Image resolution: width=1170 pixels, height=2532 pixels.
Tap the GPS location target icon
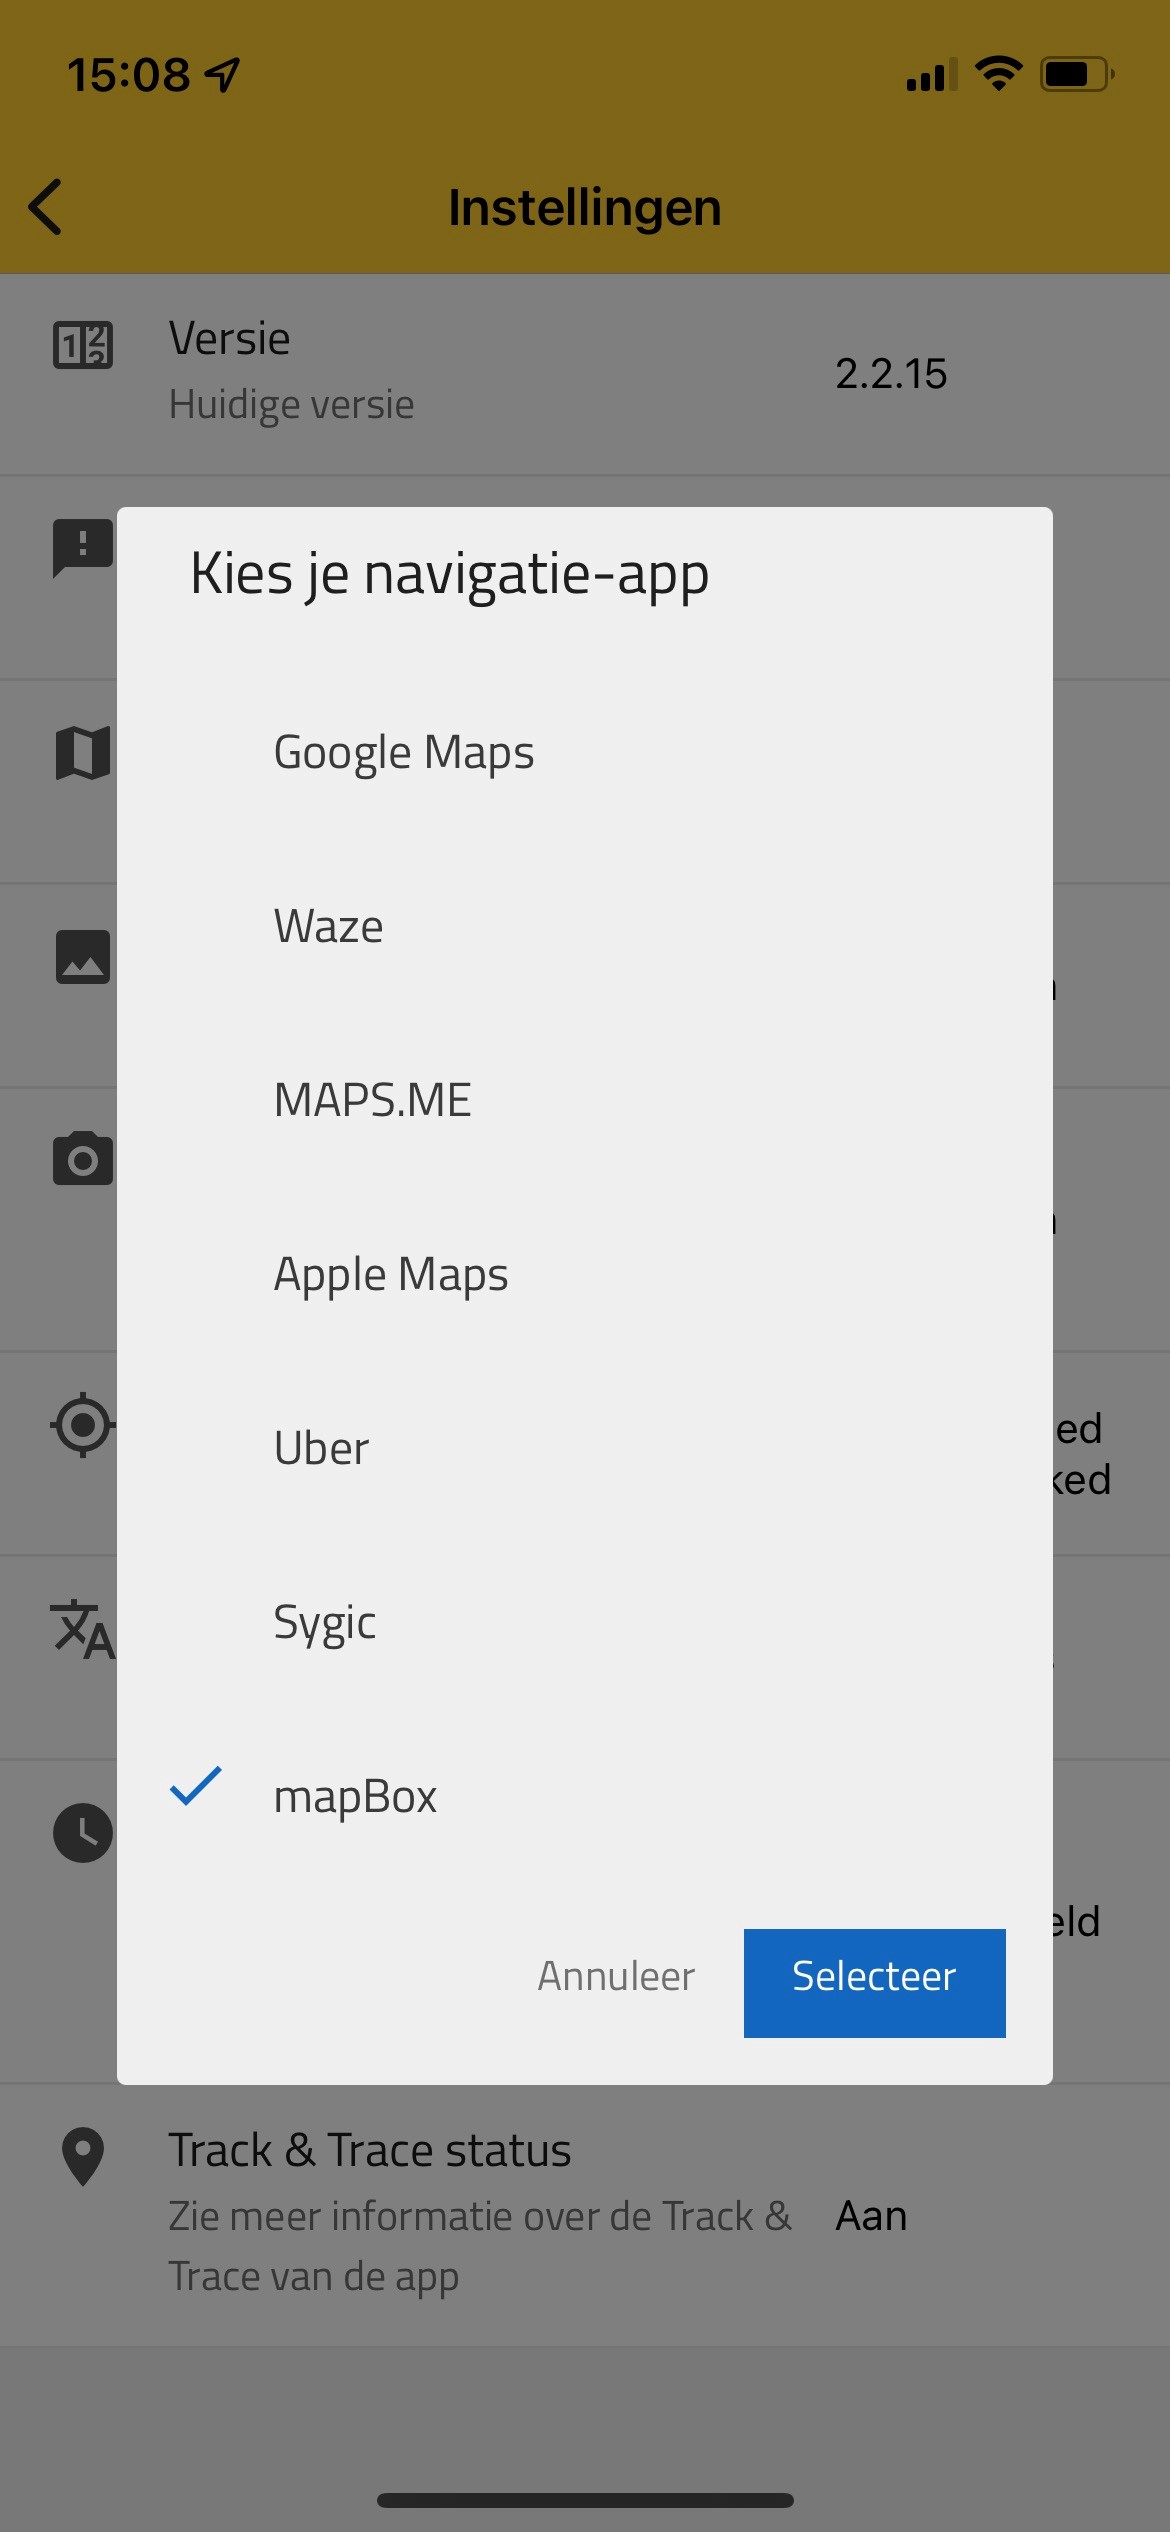point(83,1424)
